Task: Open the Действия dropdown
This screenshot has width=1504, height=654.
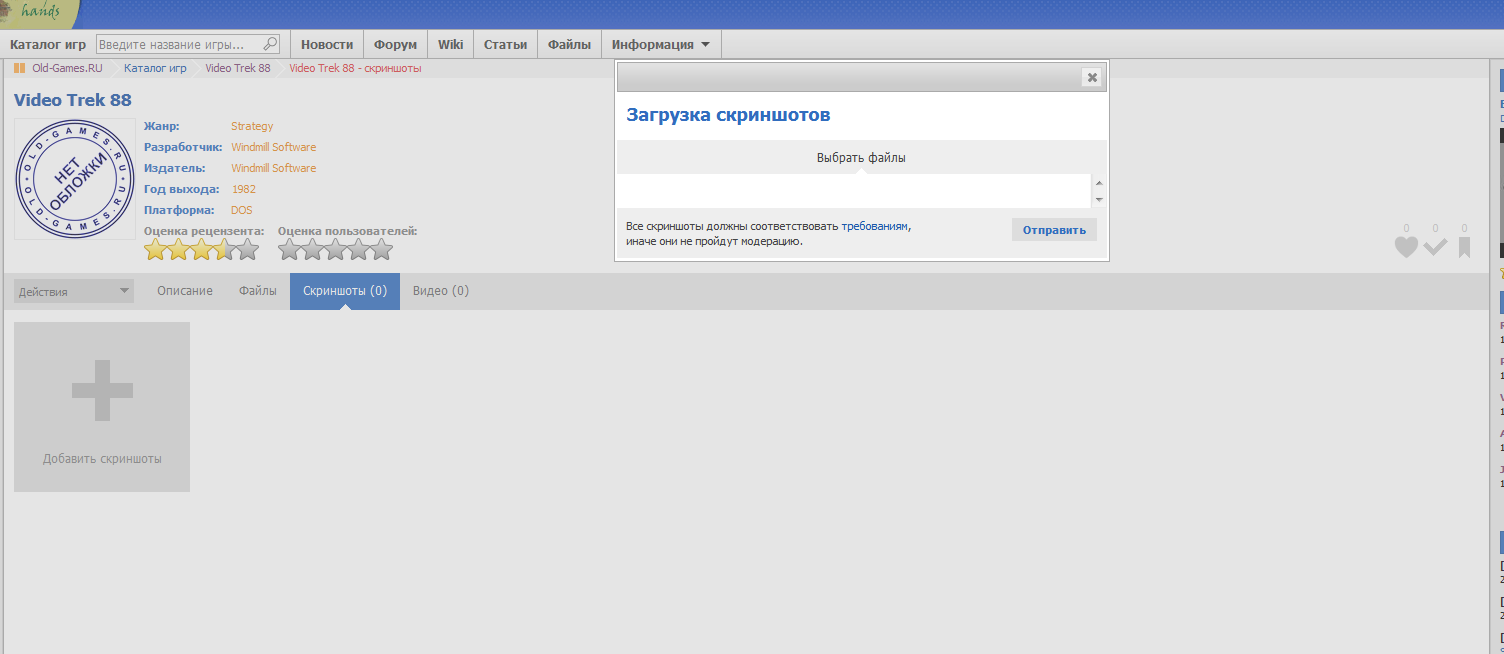Action: pyautogui.click(x=74, y=291)
